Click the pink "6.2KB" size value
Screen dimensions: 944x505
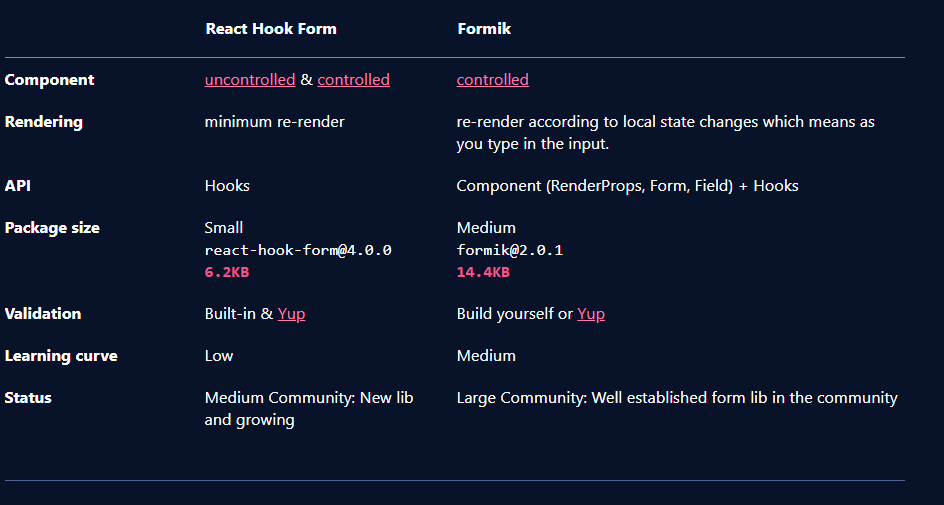(x=226, y=272)
